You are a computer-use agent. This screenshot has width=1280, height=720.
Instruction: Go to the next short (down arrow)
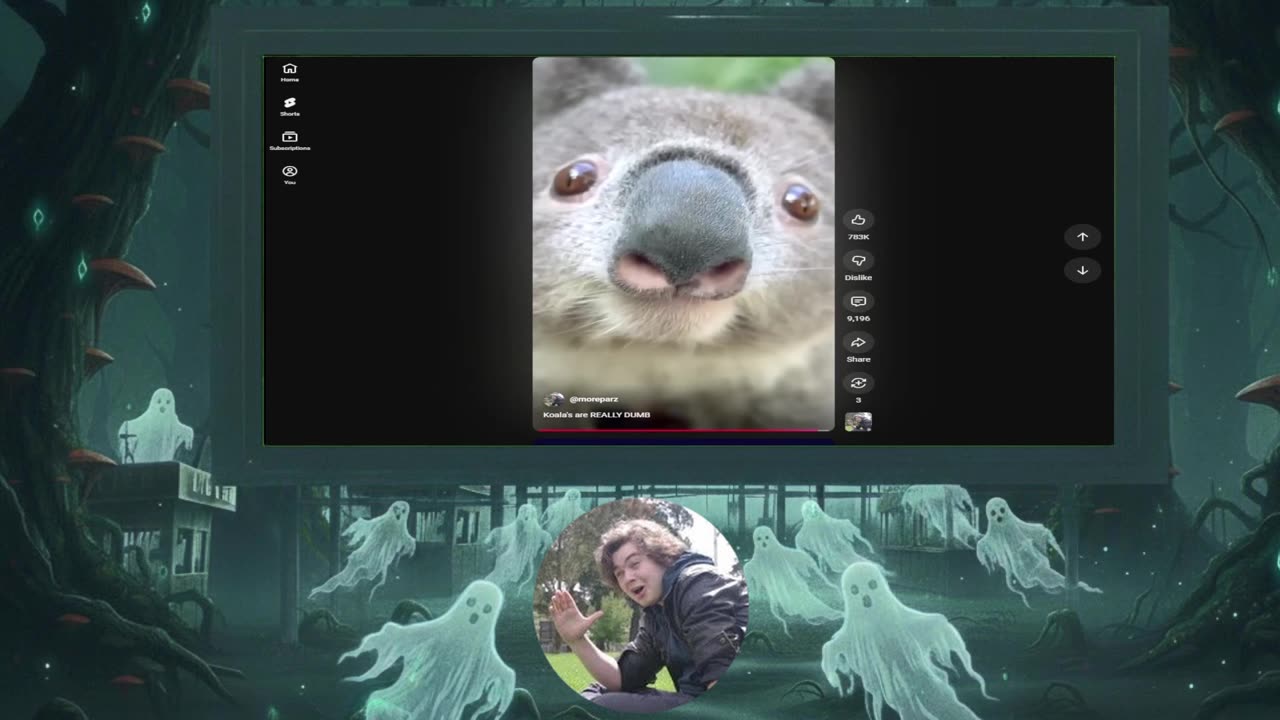1082,270
